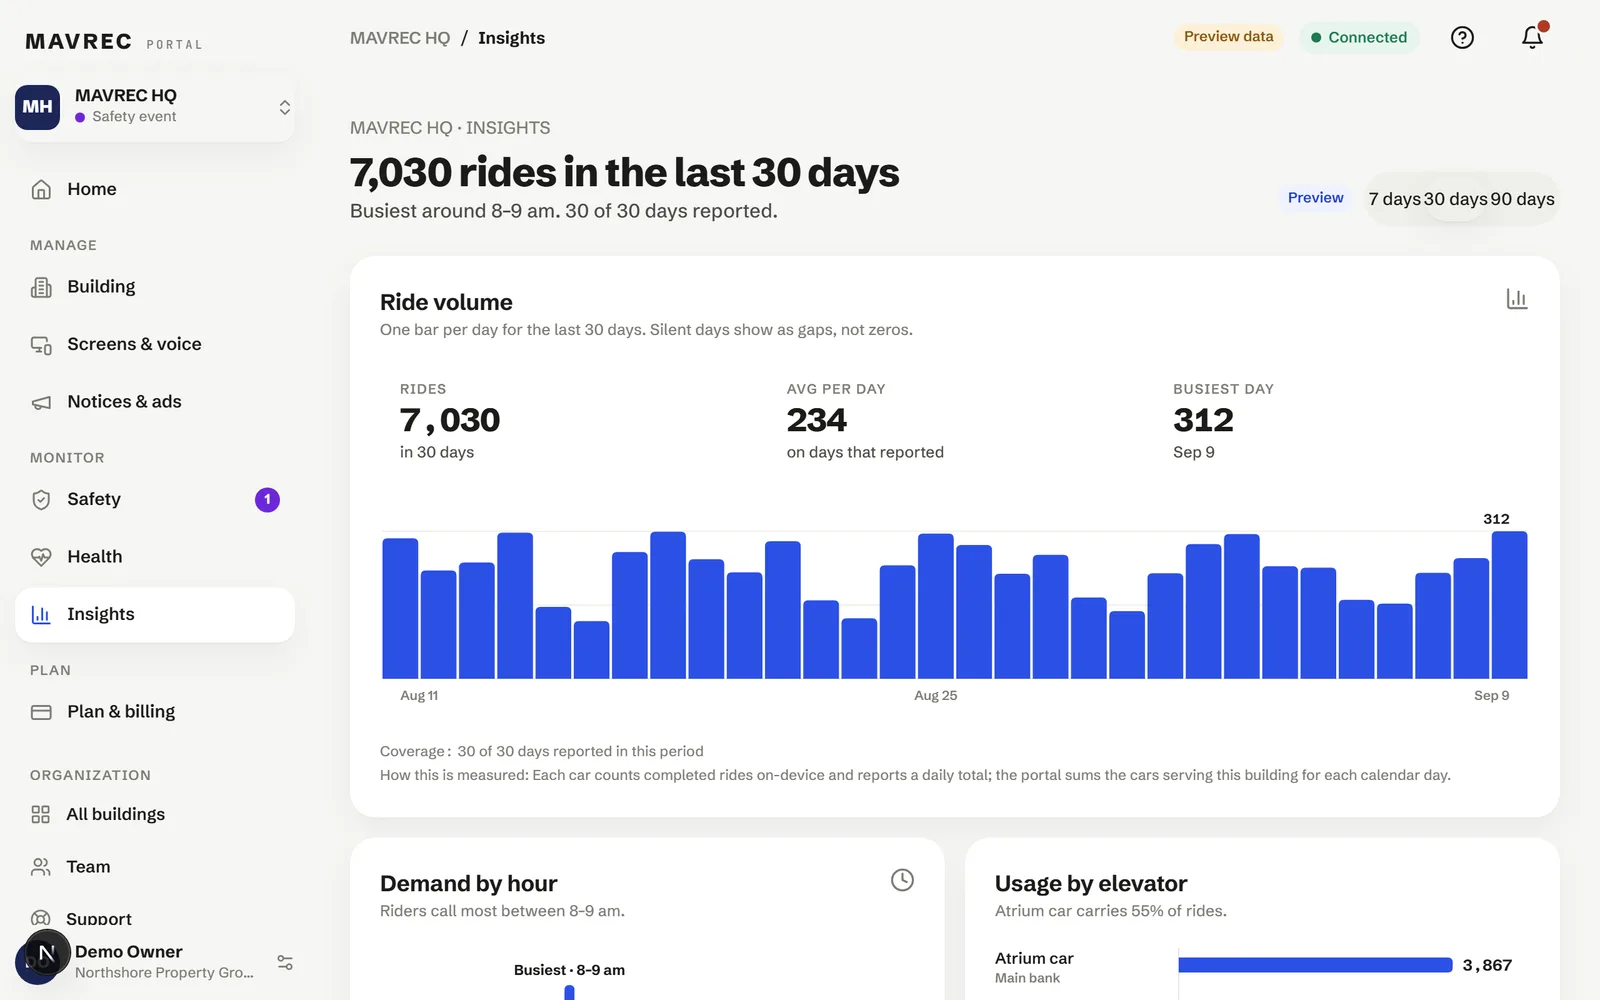Click the MH building avatar badge

(x=38, y=106)
